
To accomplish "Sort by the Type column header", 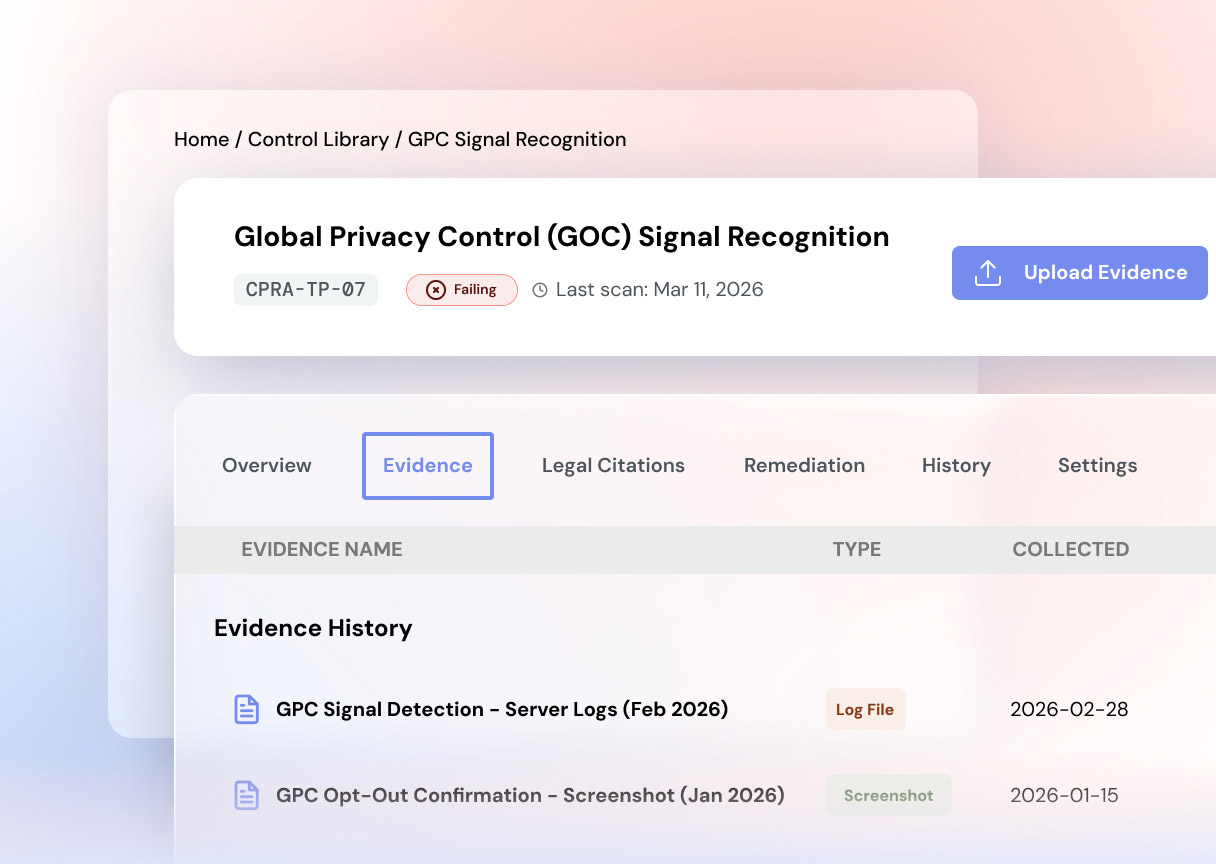I will pos(856,549).
